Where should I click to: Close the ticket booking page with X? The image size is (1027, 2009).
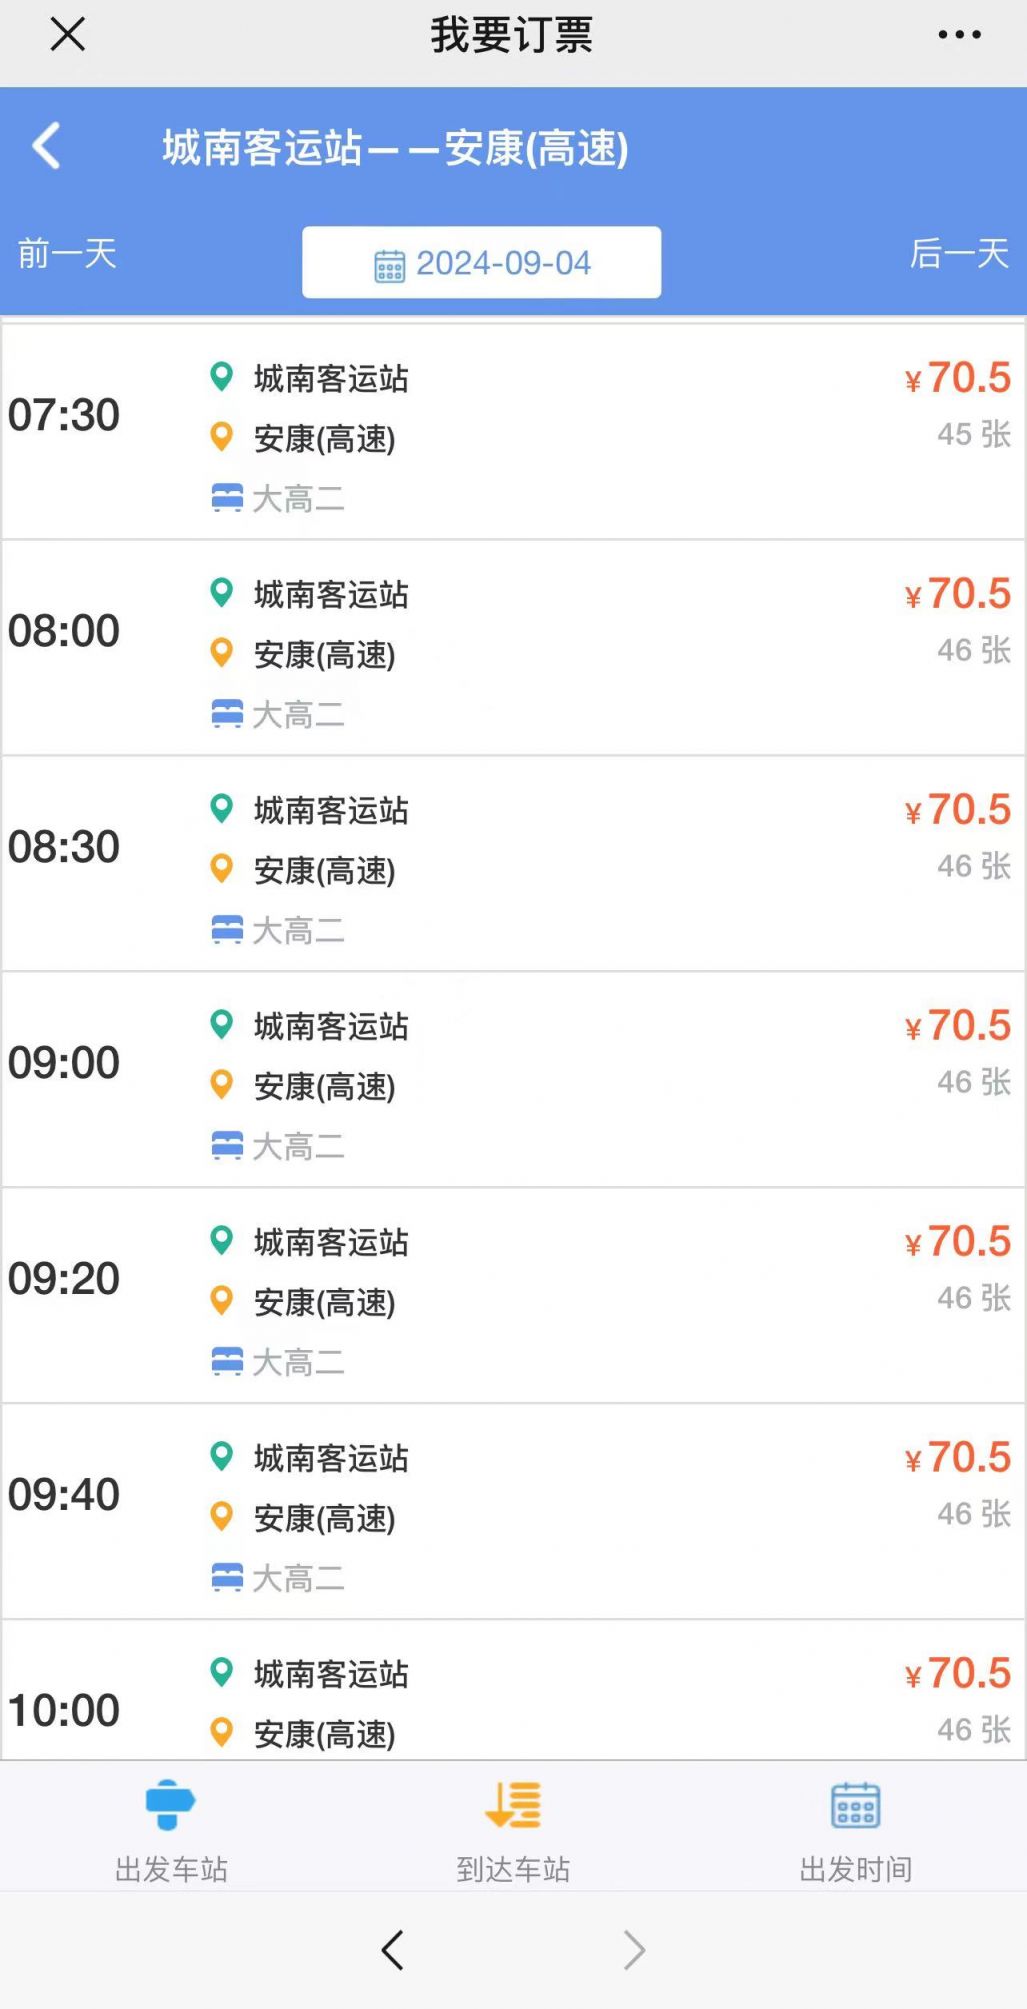point(67,35)
